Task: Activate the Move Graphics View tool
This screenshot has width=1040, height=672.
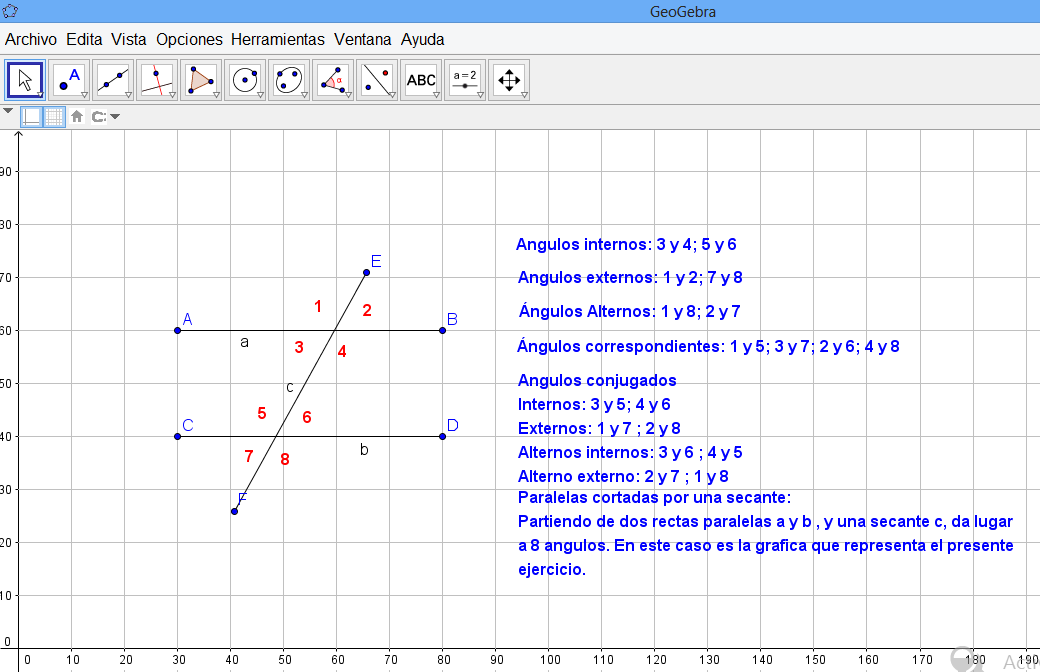Action: pyautogui.click(x=508, y=80)
